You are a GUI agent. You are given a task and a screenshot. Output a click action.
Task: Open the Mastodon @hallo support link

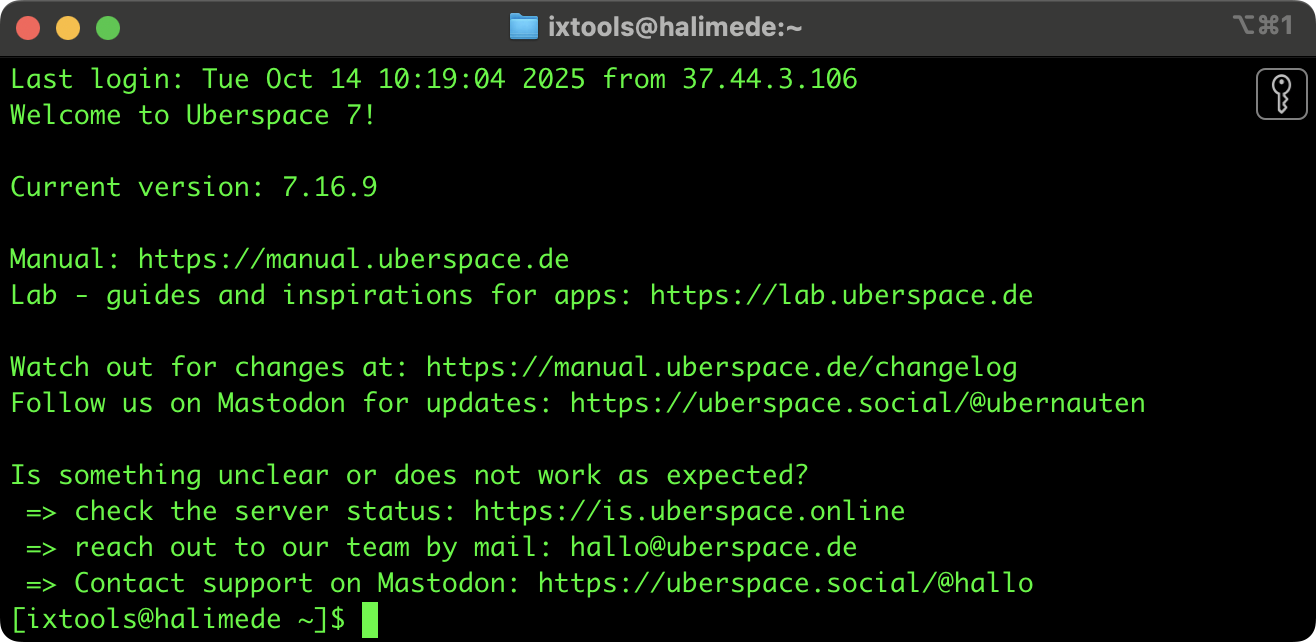coord(785,583)
